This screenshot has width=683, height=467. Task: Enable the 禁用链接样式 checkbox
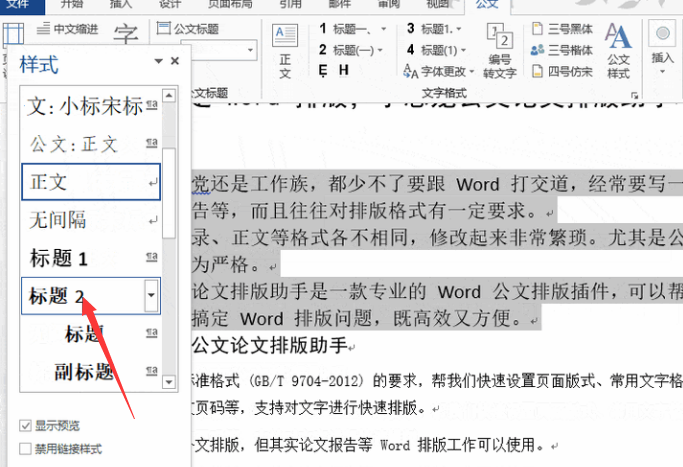click(26, 449)
